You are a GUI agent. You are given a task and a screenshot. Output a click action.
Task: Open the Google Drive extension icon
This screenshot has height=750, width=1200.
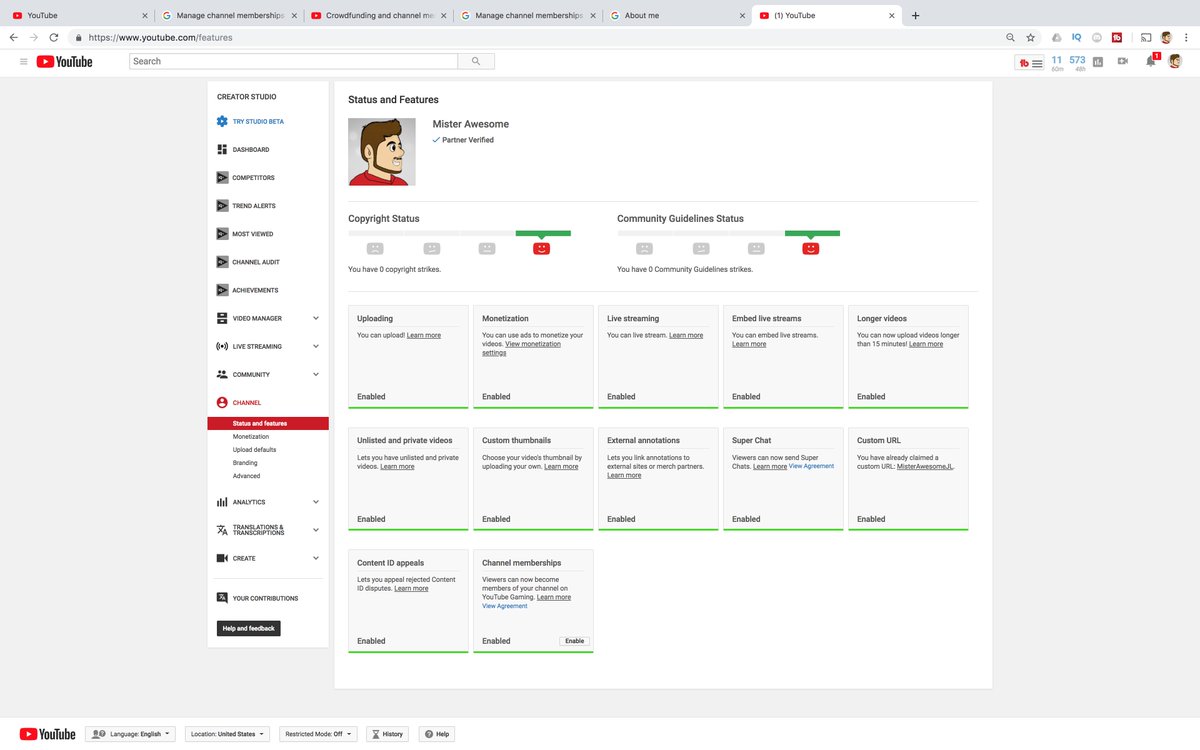click(x=1057, y=37)
